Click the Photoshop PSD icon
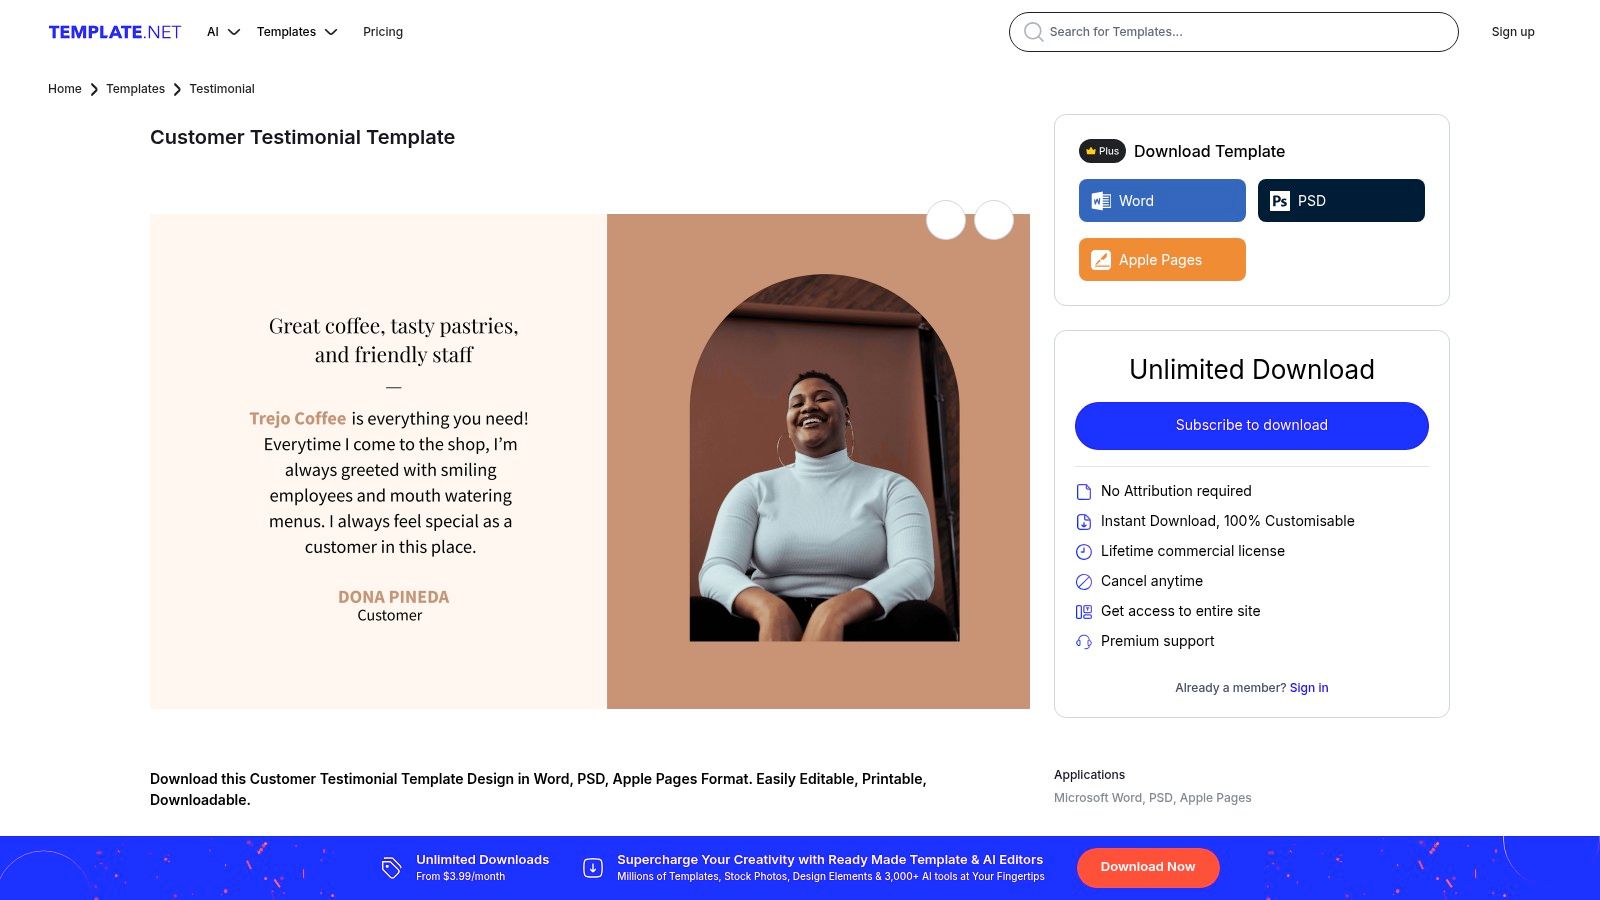Image resolution: width=1600 pixels, height=900 pixels. 1280,201
